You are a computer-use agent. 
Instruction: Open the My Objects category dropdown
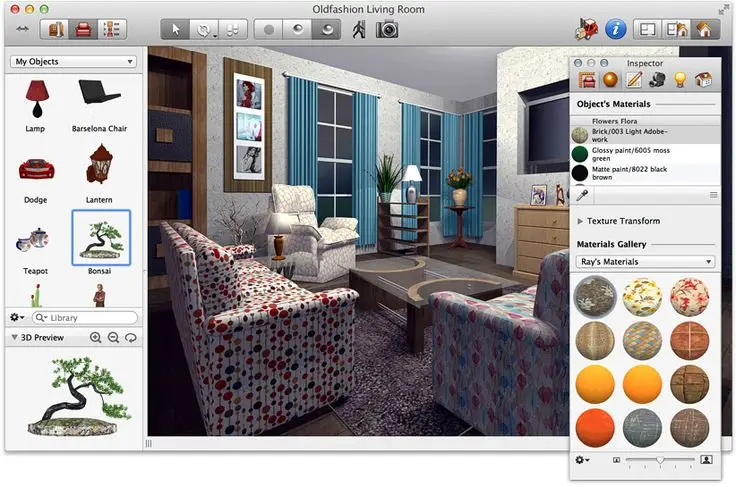tap(73, 62)
